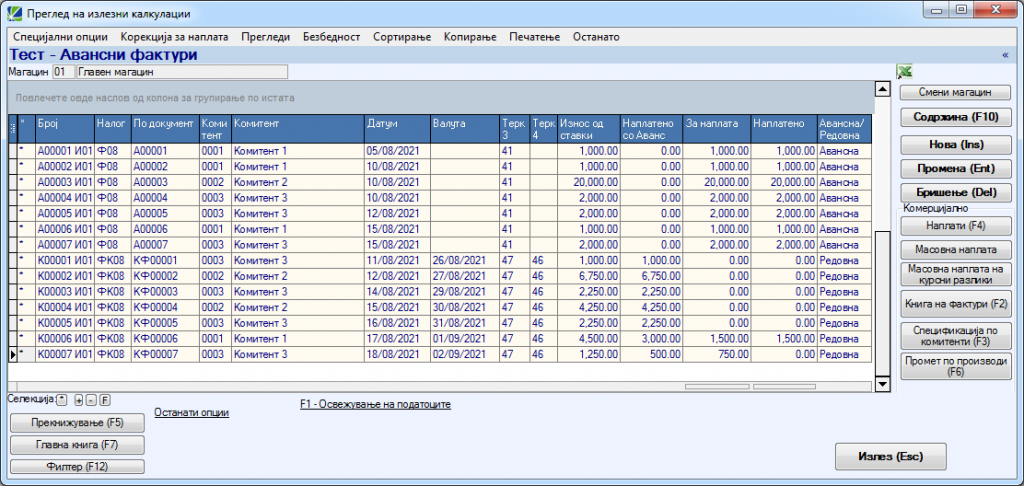Select row A00001 И01
The image size is (1024, 486).
click(440, 151)
